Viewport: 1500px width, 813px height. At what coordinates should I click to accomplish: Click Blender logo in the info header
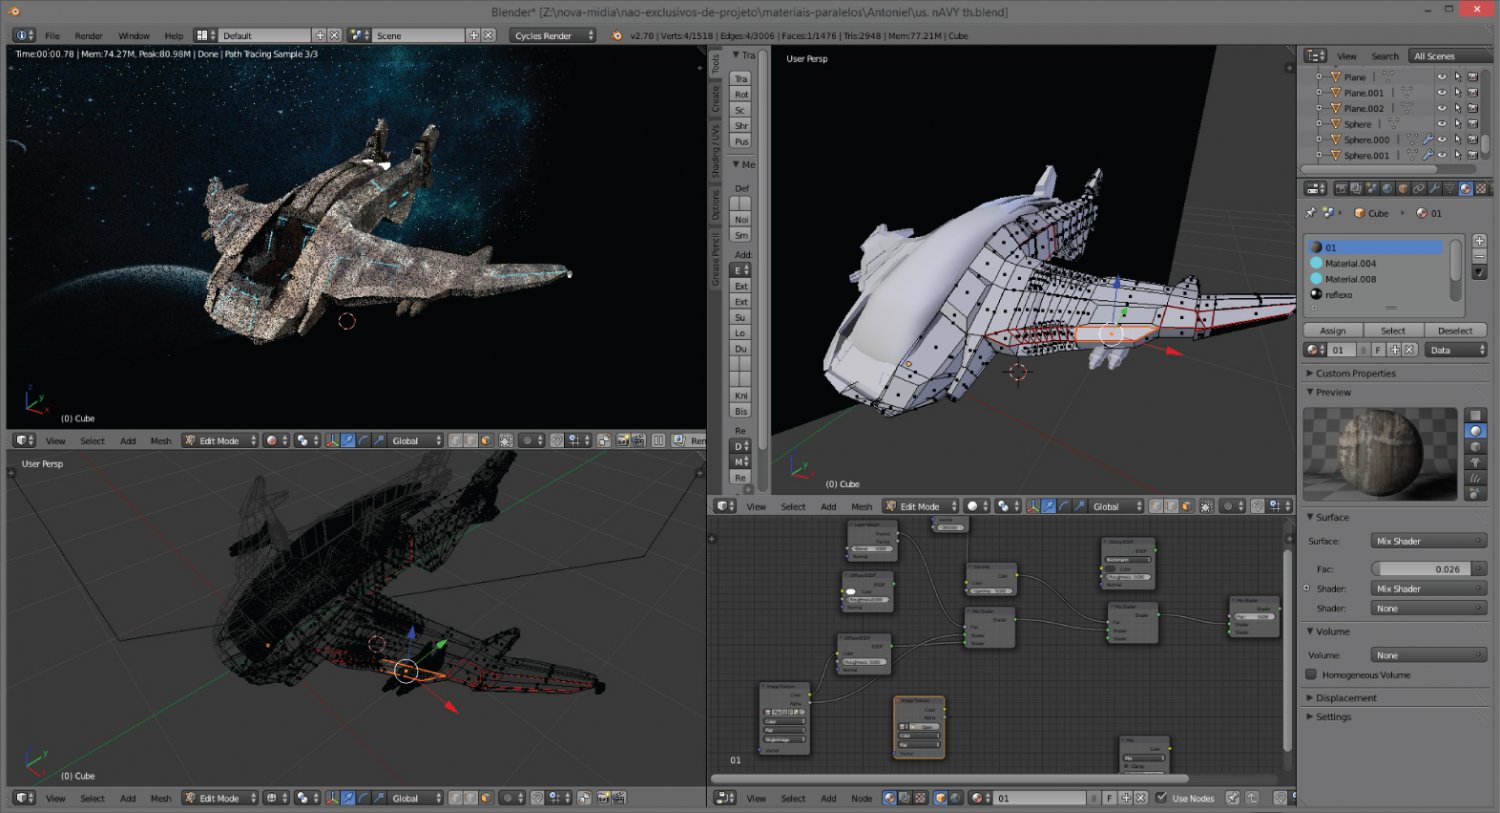pyautogui.click(x=617, y=35)
